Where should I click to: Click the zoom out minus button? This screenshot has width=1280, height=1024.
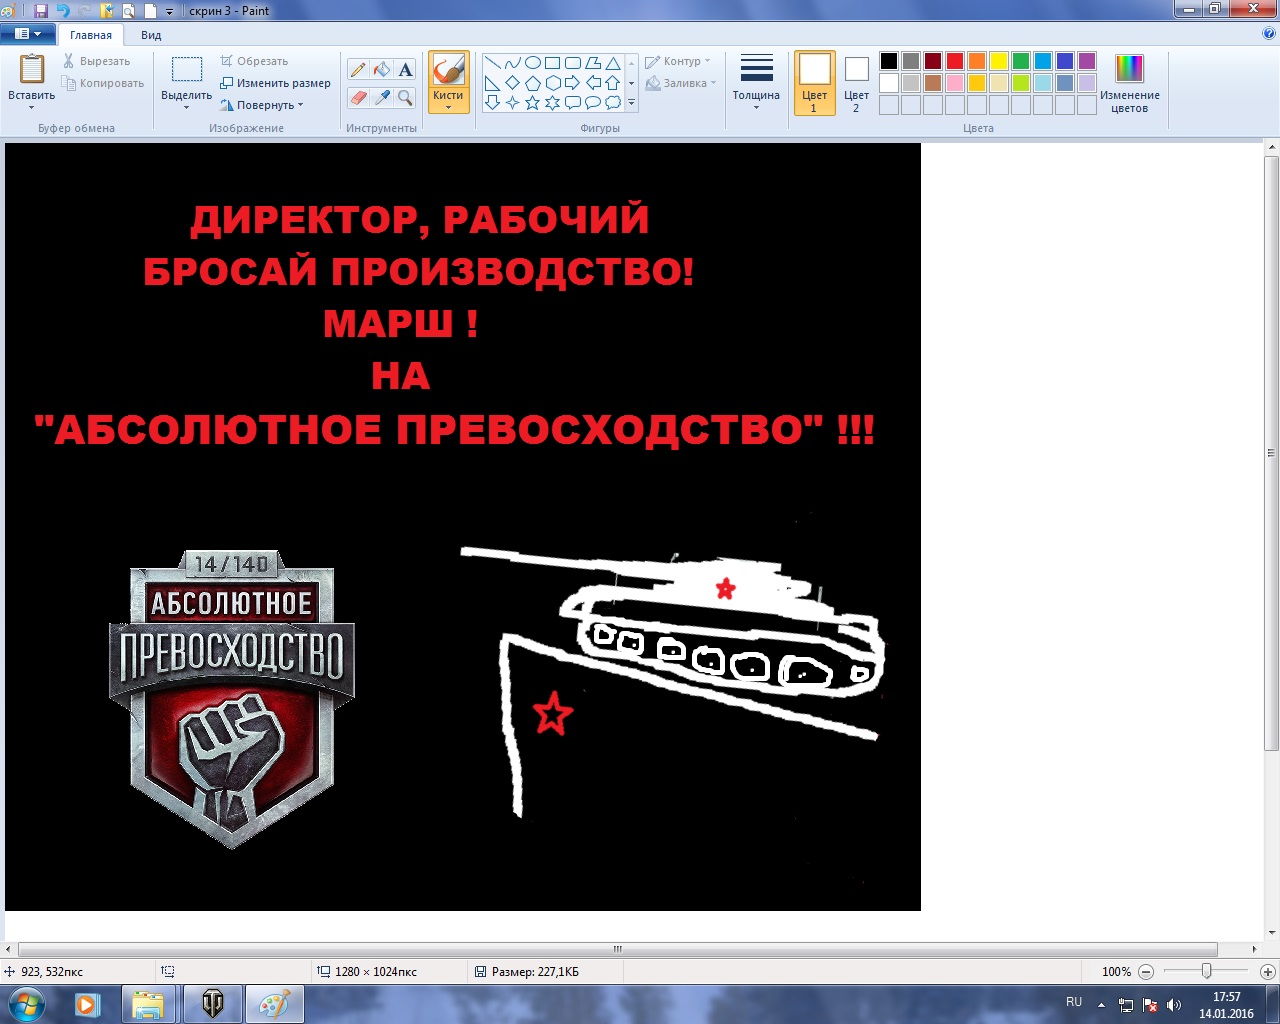[x=1146, y=971]
